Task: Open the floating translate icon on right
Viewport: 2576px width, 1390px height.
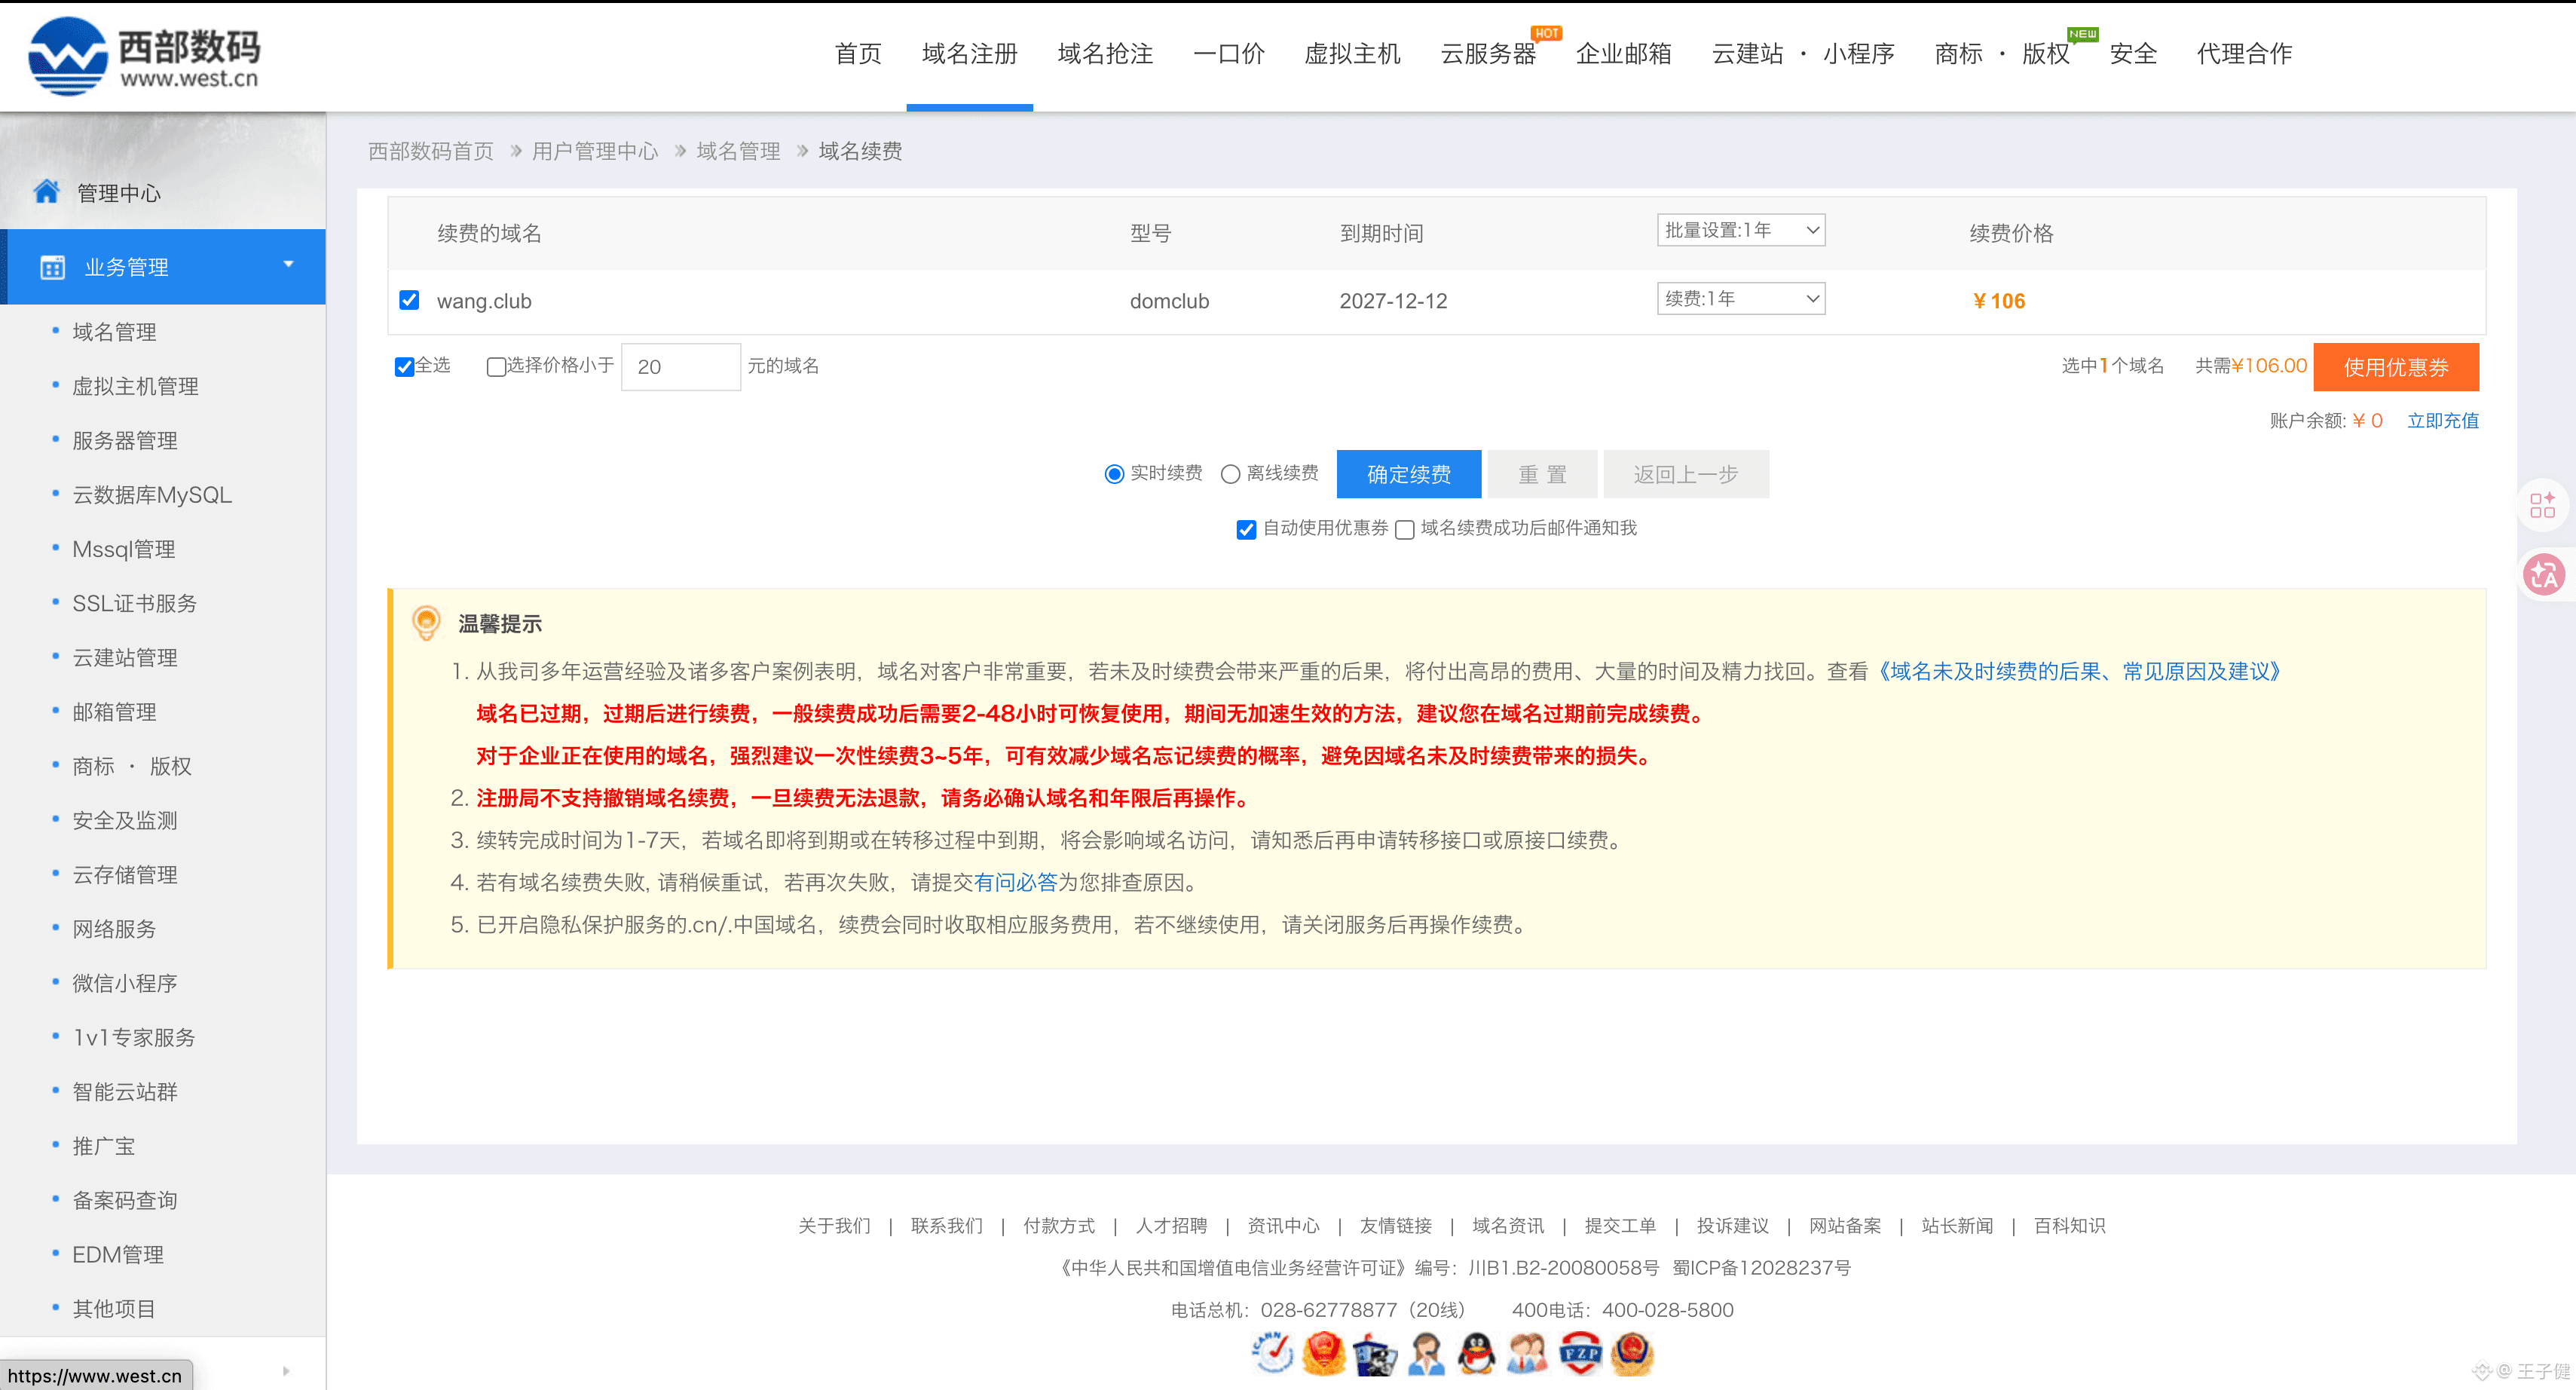Action: (x=2543, y=575)
